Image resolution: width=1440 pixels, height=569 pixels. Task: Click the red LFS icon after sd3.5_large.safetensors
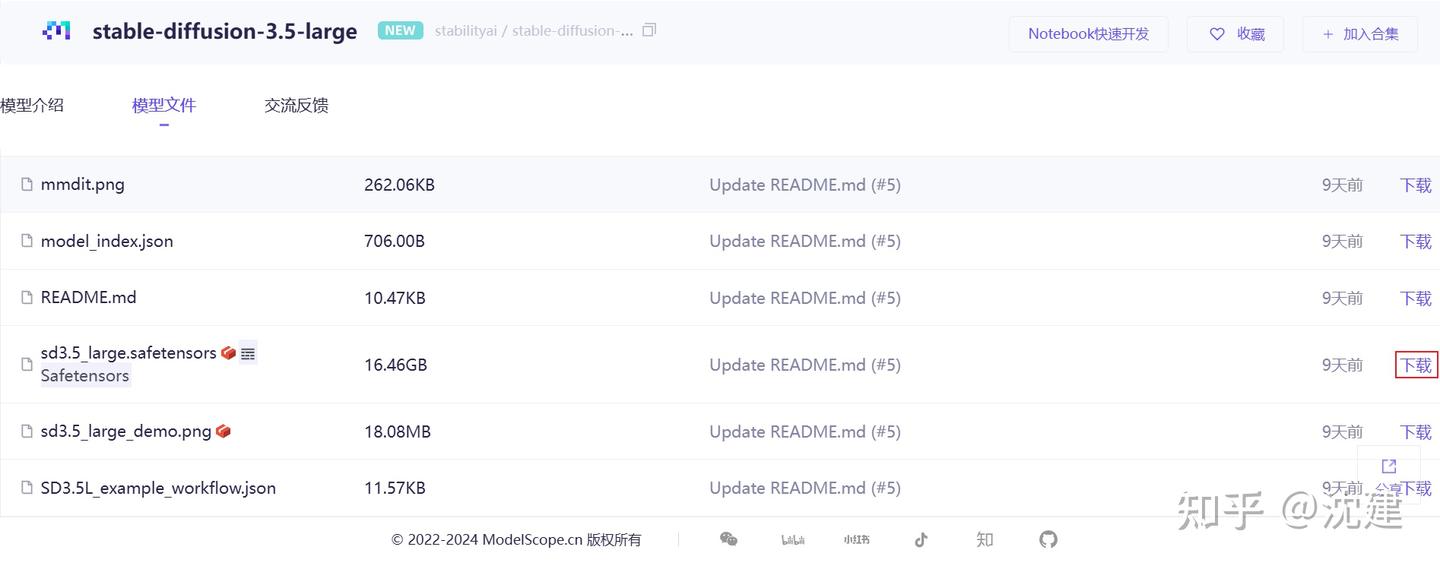(228, 353)
